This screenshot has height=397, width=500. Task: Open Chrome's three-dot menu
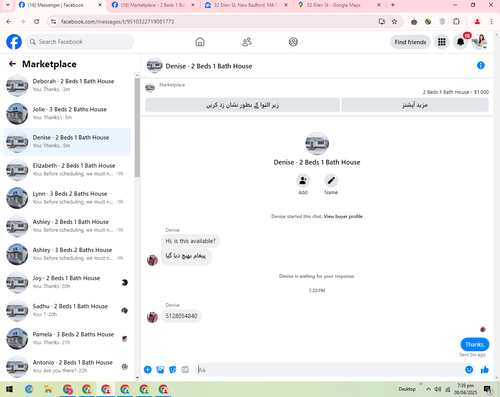[491, 22]
